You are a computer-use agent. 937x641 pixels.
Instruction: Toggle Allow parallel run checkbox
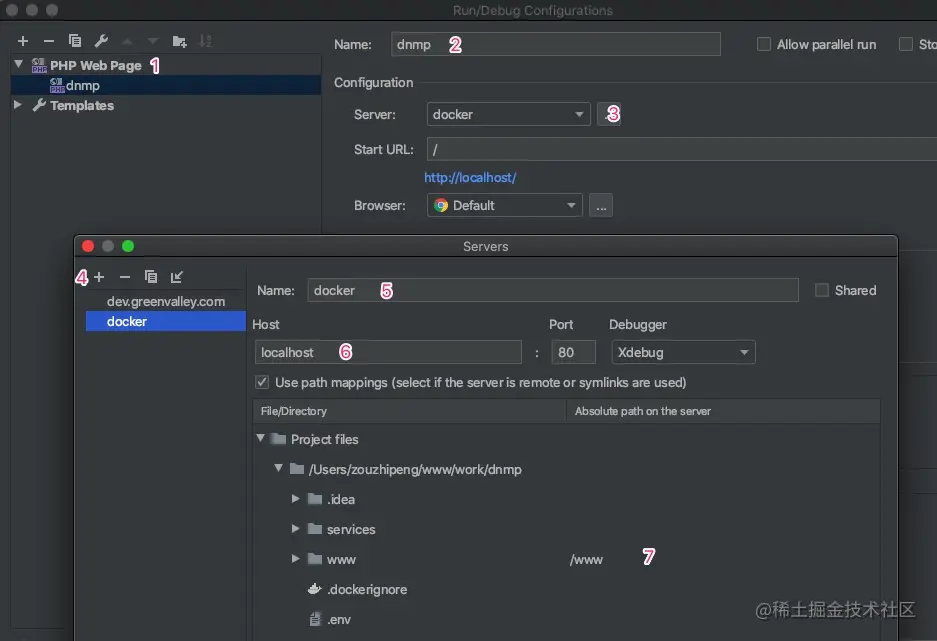764,44
